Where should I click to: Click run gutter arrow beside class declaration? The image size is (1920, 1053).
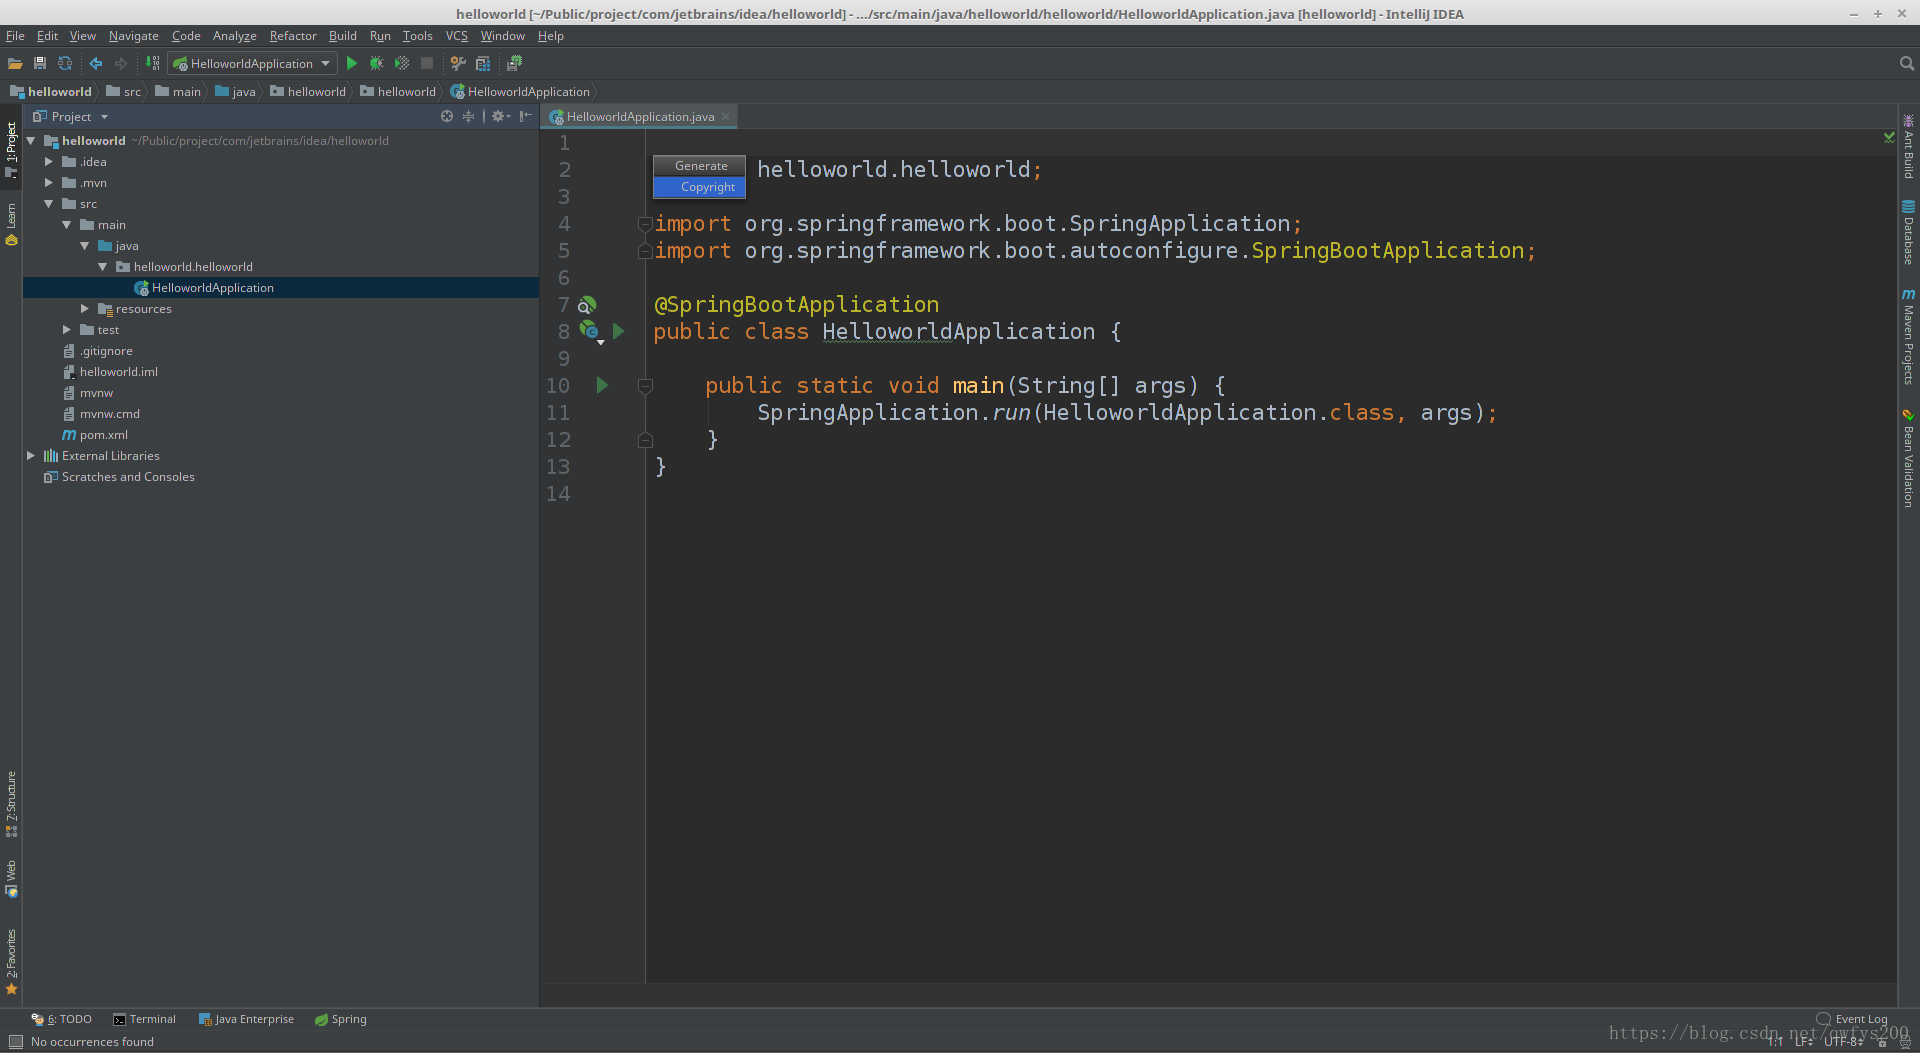coord(618,331)
